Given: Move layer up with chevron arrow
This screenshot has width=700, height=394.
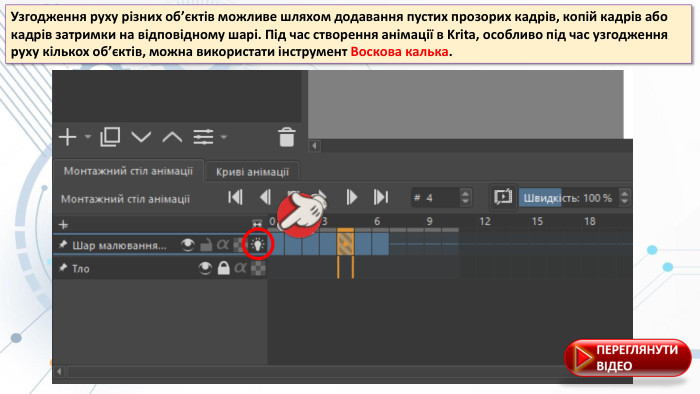Looking at the screenshot, I should coord(172,137).
